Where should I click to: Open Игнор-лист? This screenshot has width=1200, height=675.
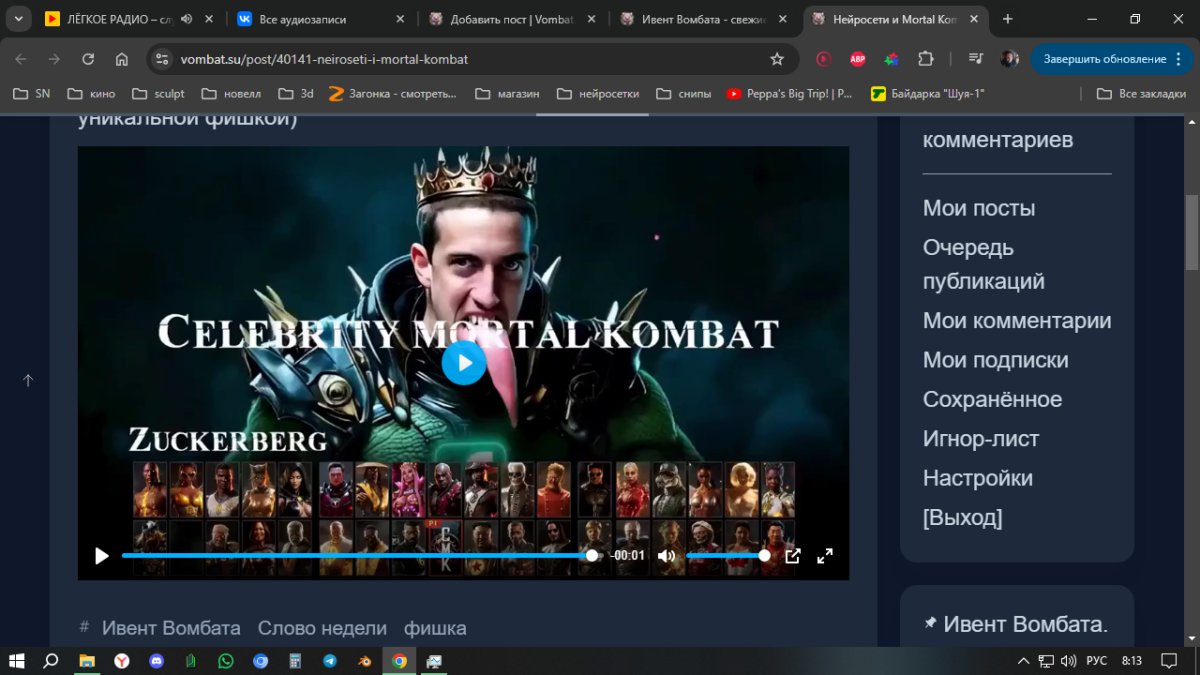981,439
